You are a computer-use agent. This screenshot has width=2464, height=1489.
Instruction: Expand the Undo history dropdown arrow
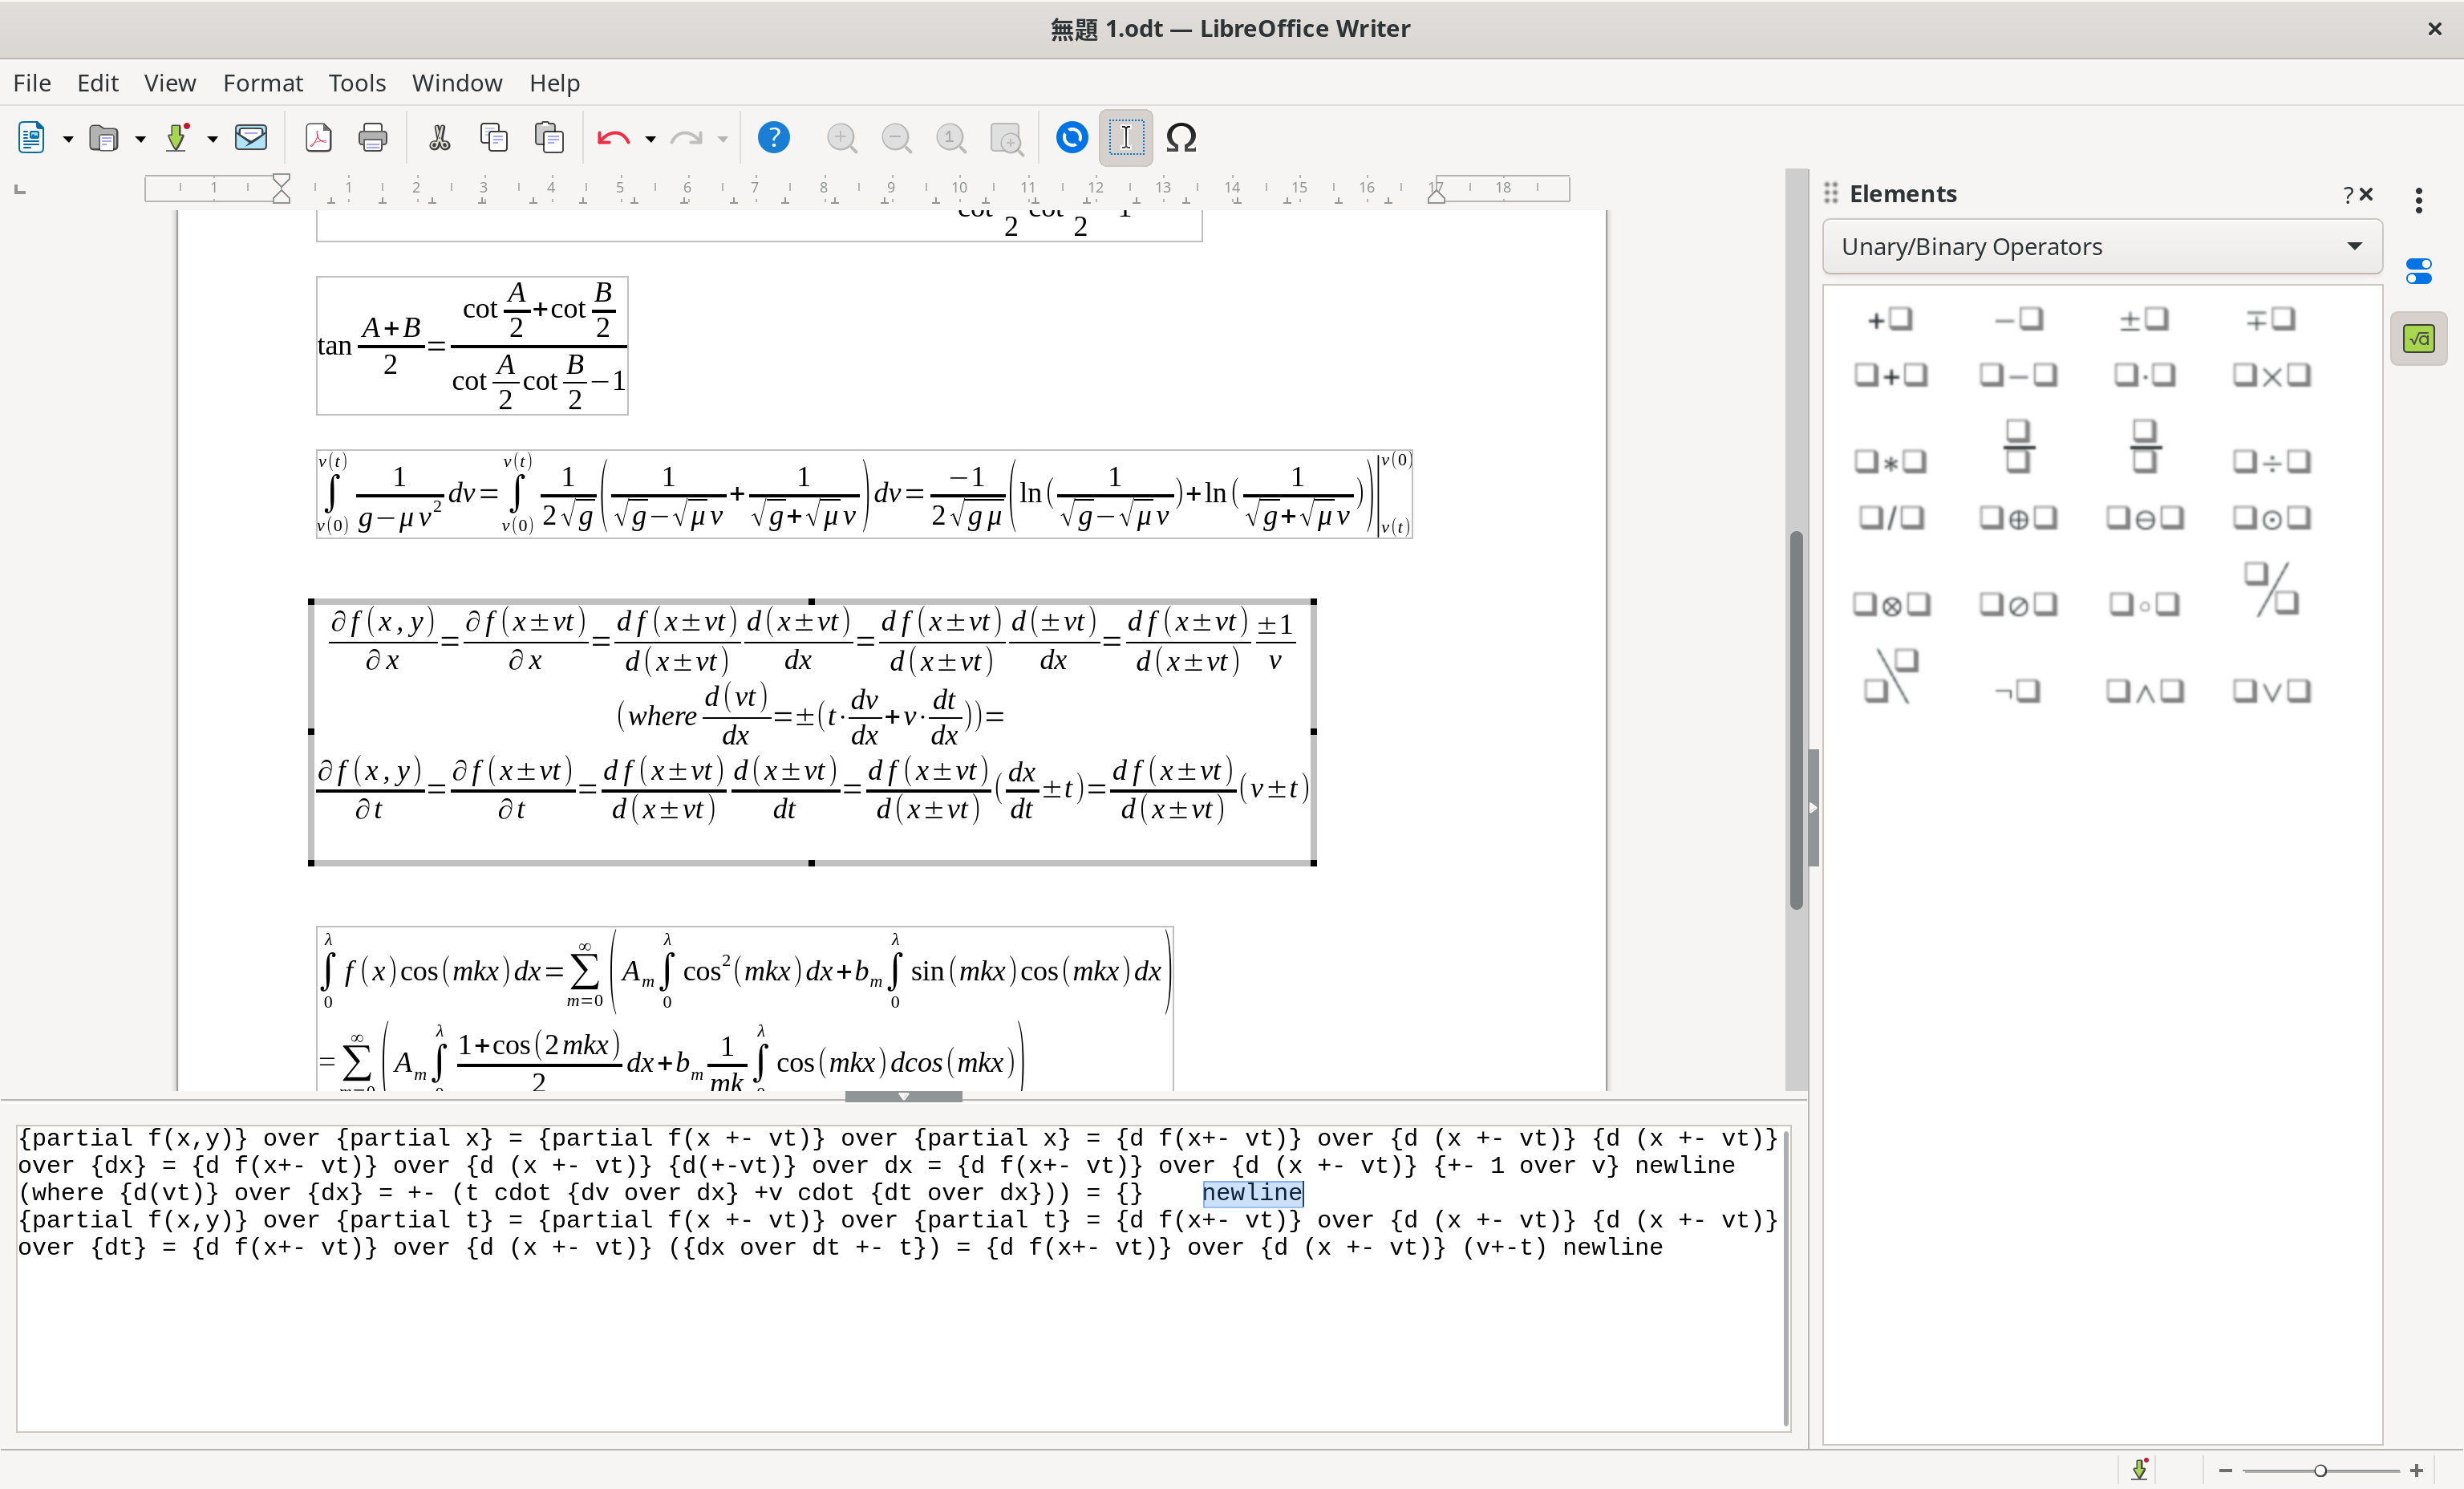coord(650,139)
